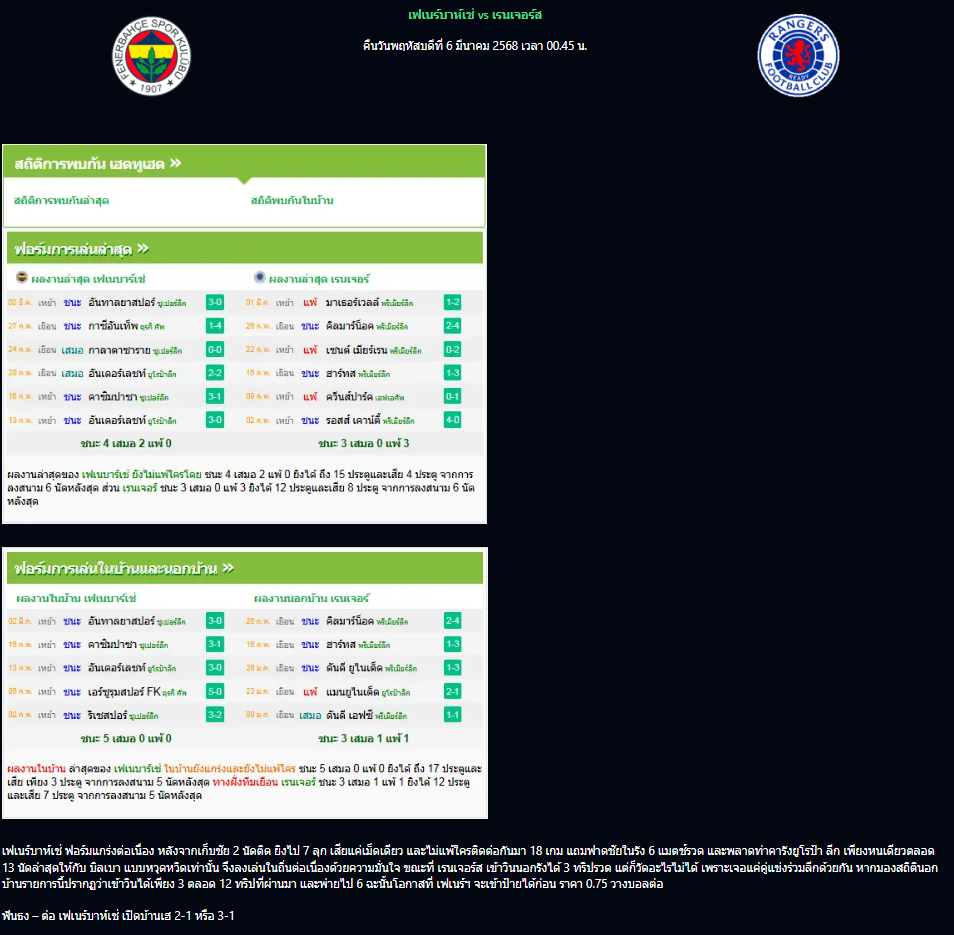This screenshot has height=935, width=954.
Task: Click the summary 'ชนะ 5 เสมอ 0 แพ้ 0'
Action: pos(126,739)
